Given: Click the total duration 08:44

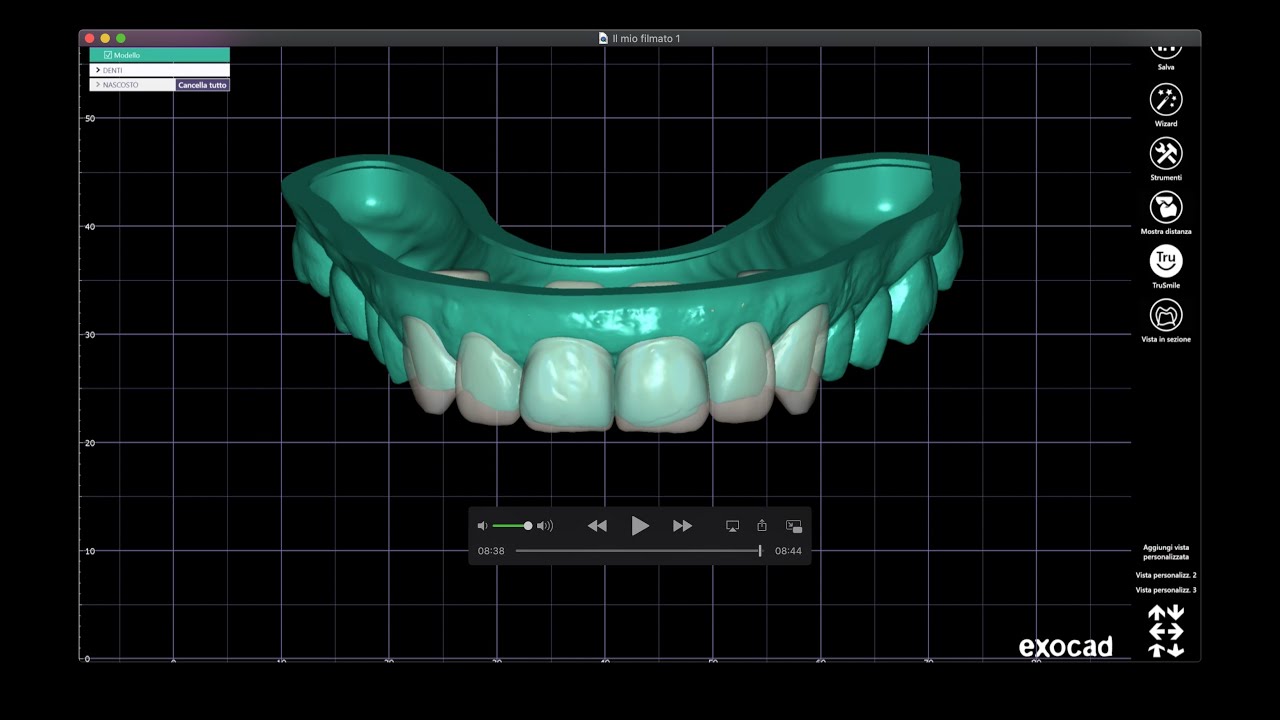Looking at the screenshot, I should [788, 551].
